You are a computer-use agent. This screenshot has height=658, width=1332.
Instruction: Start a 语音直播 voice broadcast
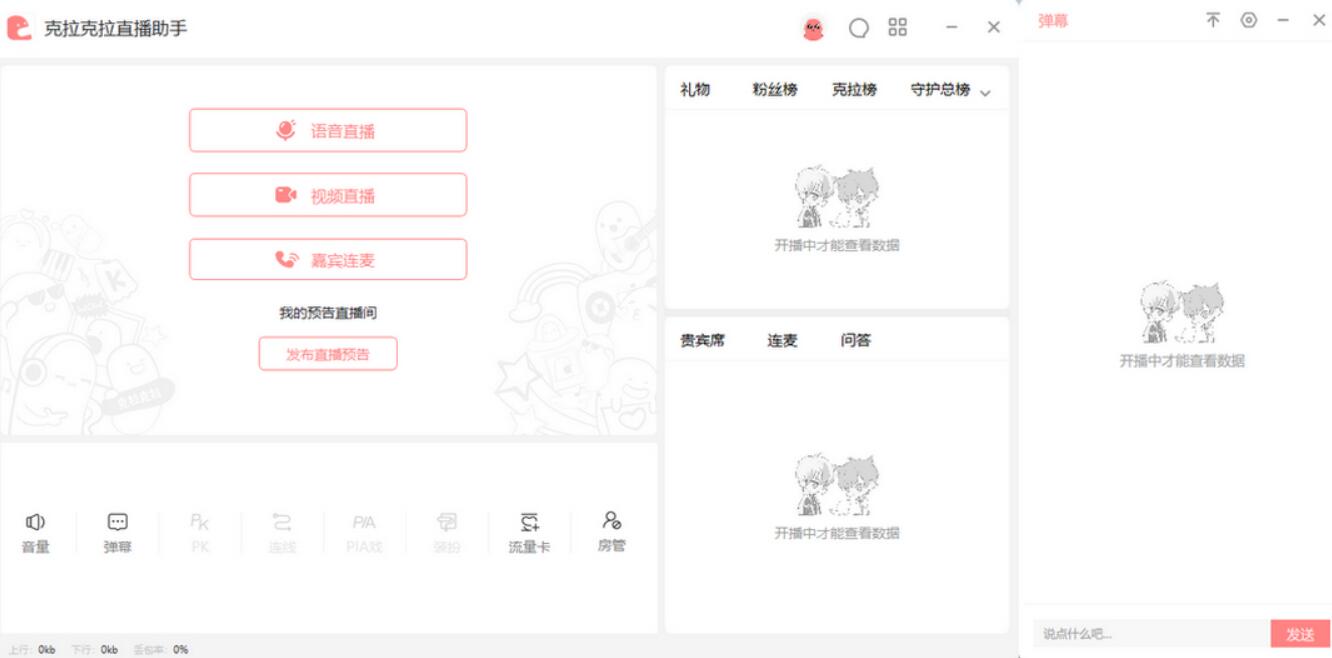pos(328,131)
